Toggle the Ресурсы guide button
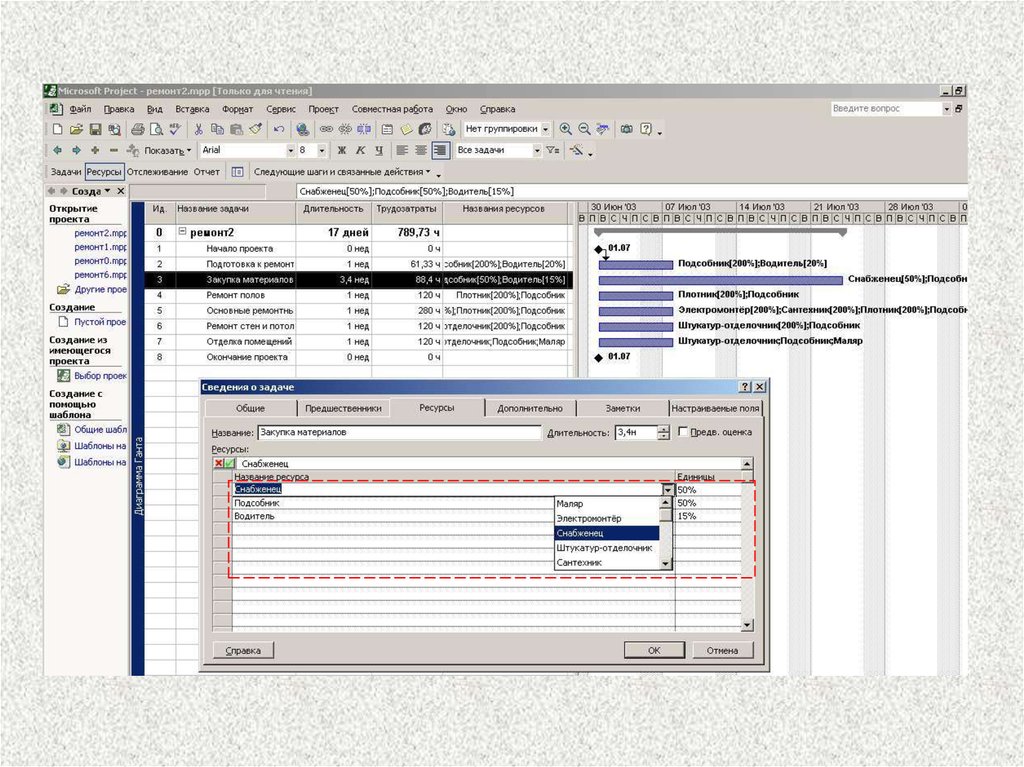Image resolution: width=1024 pixels, height=767 pixels. (104, 172)
